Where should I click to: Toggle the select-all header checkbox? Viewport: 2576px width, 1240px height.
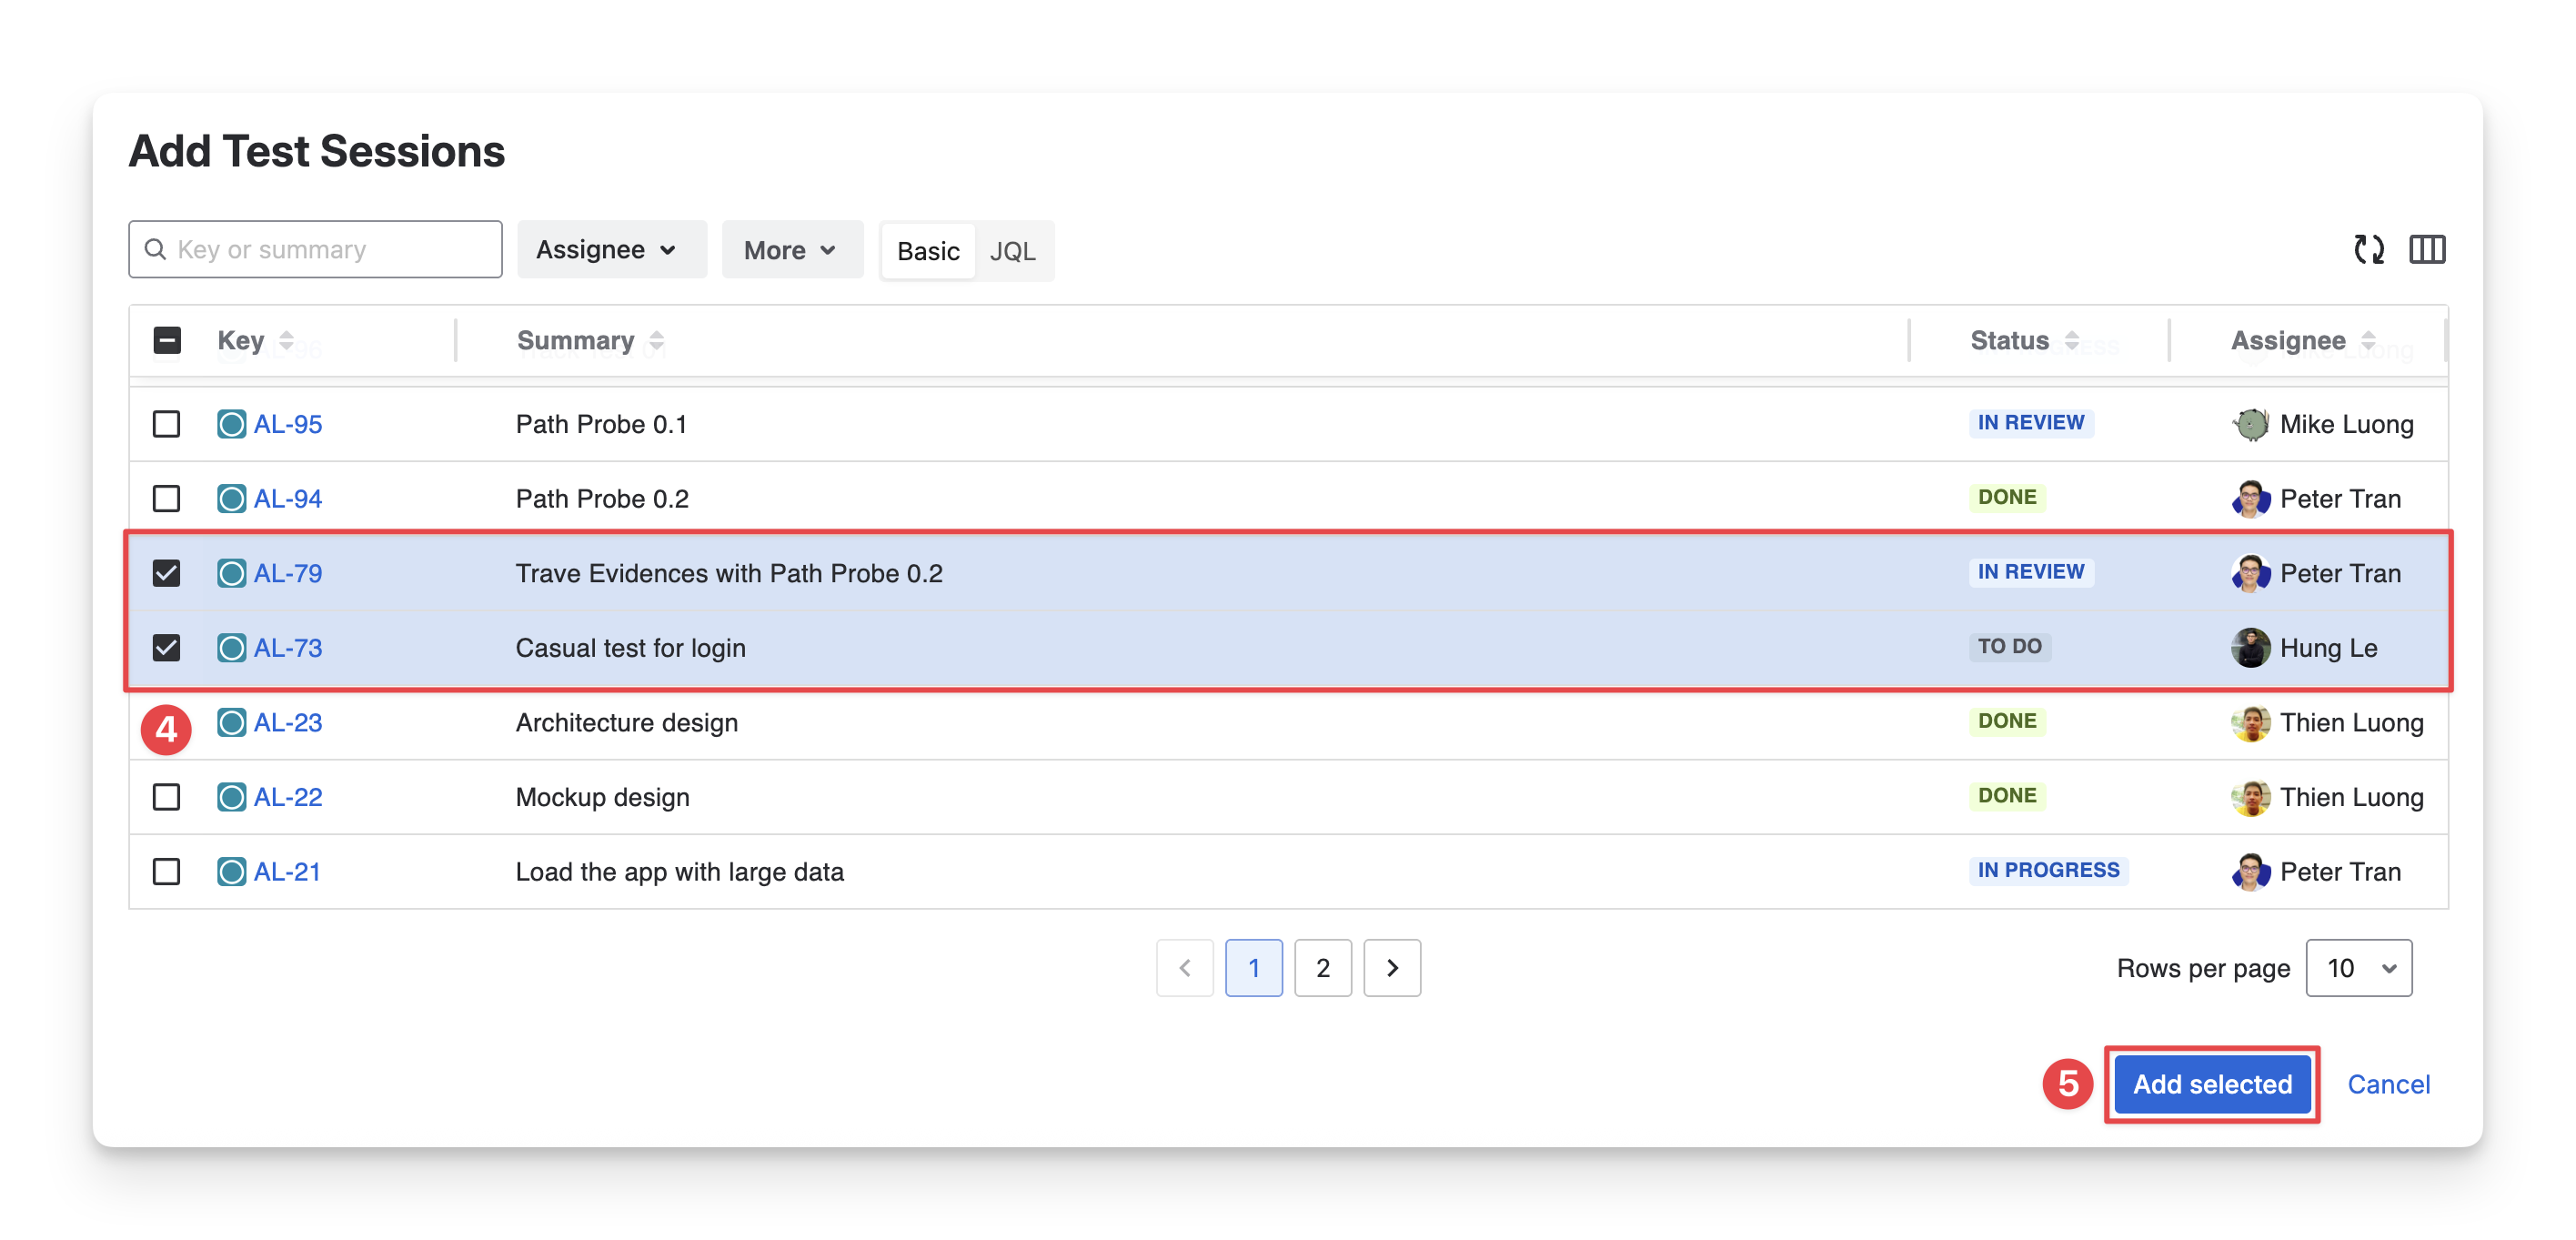pos(167,341)
